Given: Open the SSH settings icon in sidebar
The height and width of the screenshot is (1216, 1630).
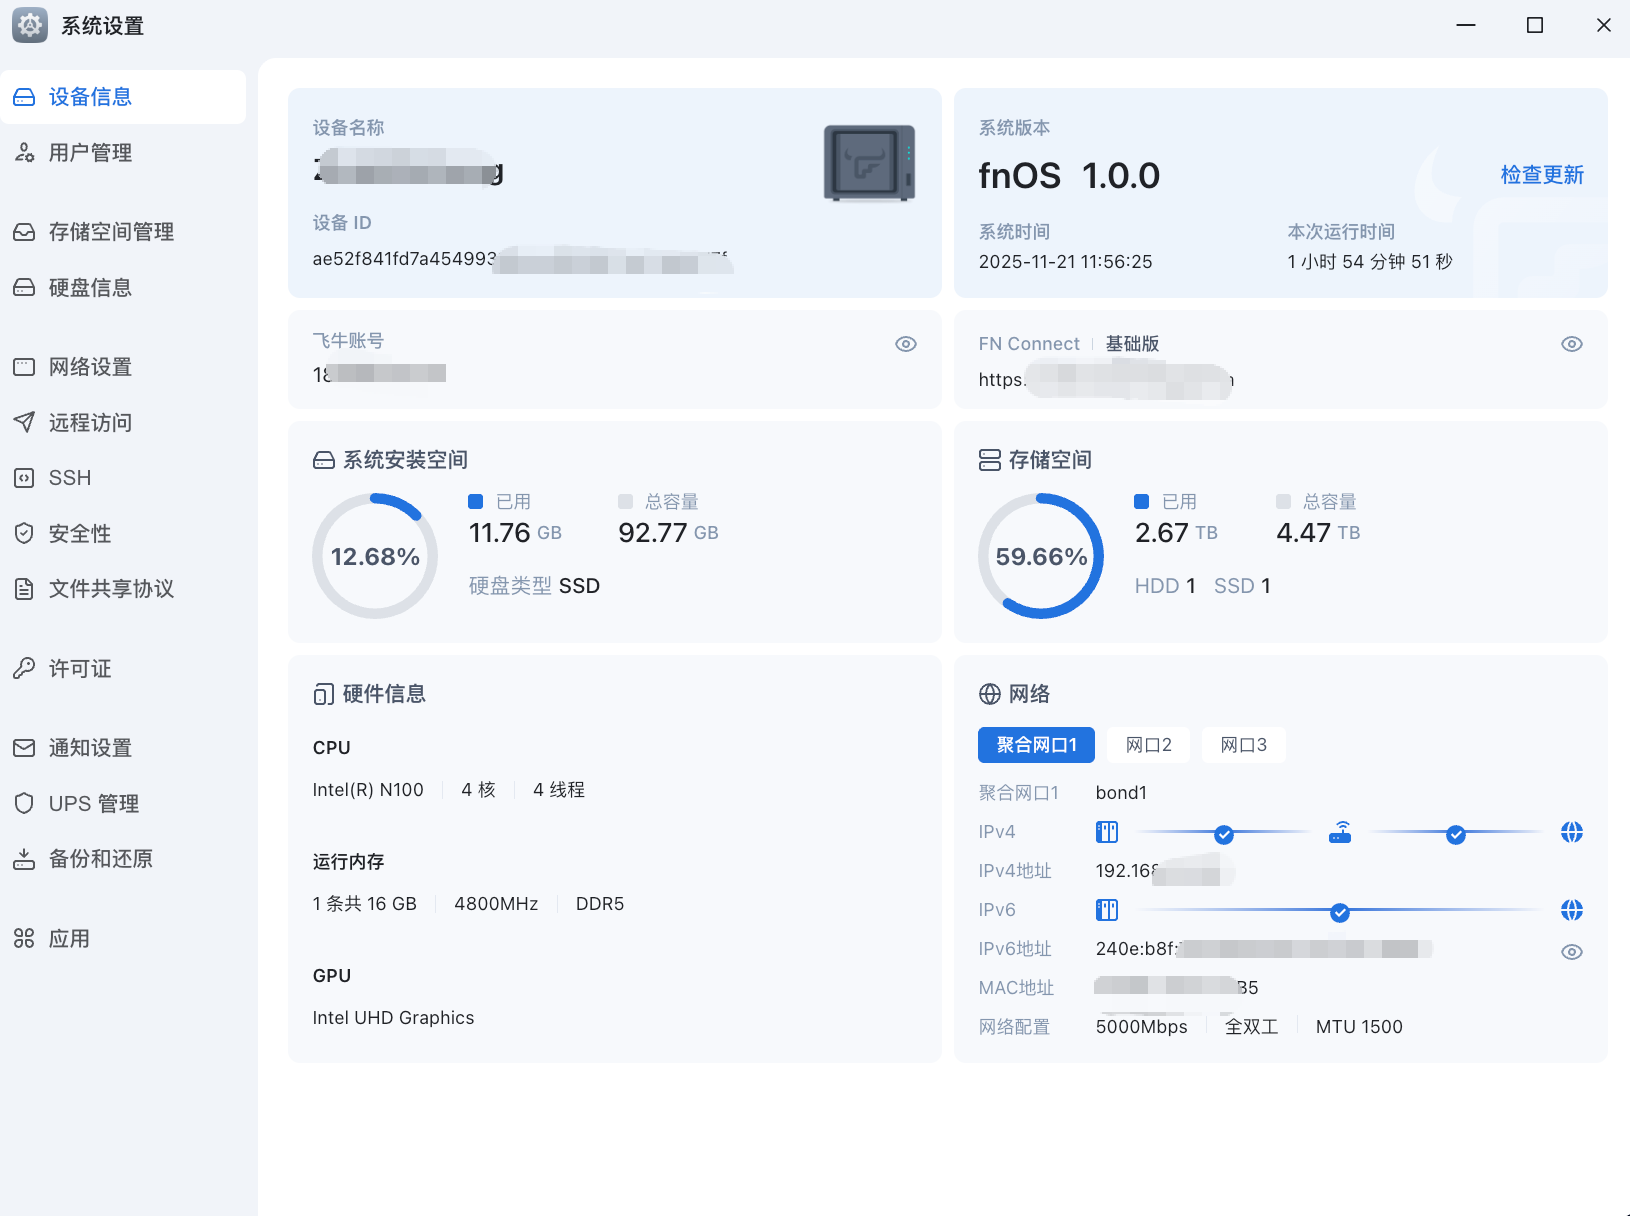Looking at the screenshot, I should [x=24, y=478].
